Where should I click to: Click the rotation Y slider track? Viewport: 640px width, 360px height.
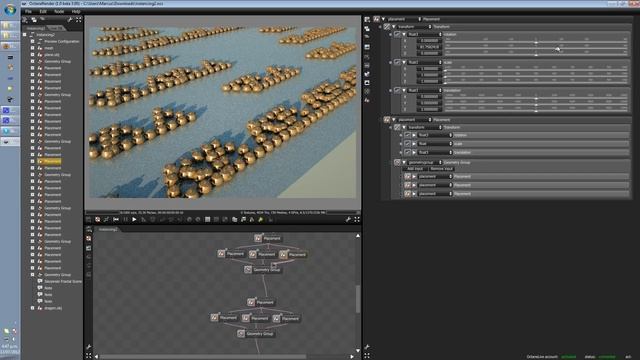tap(536, 49)
